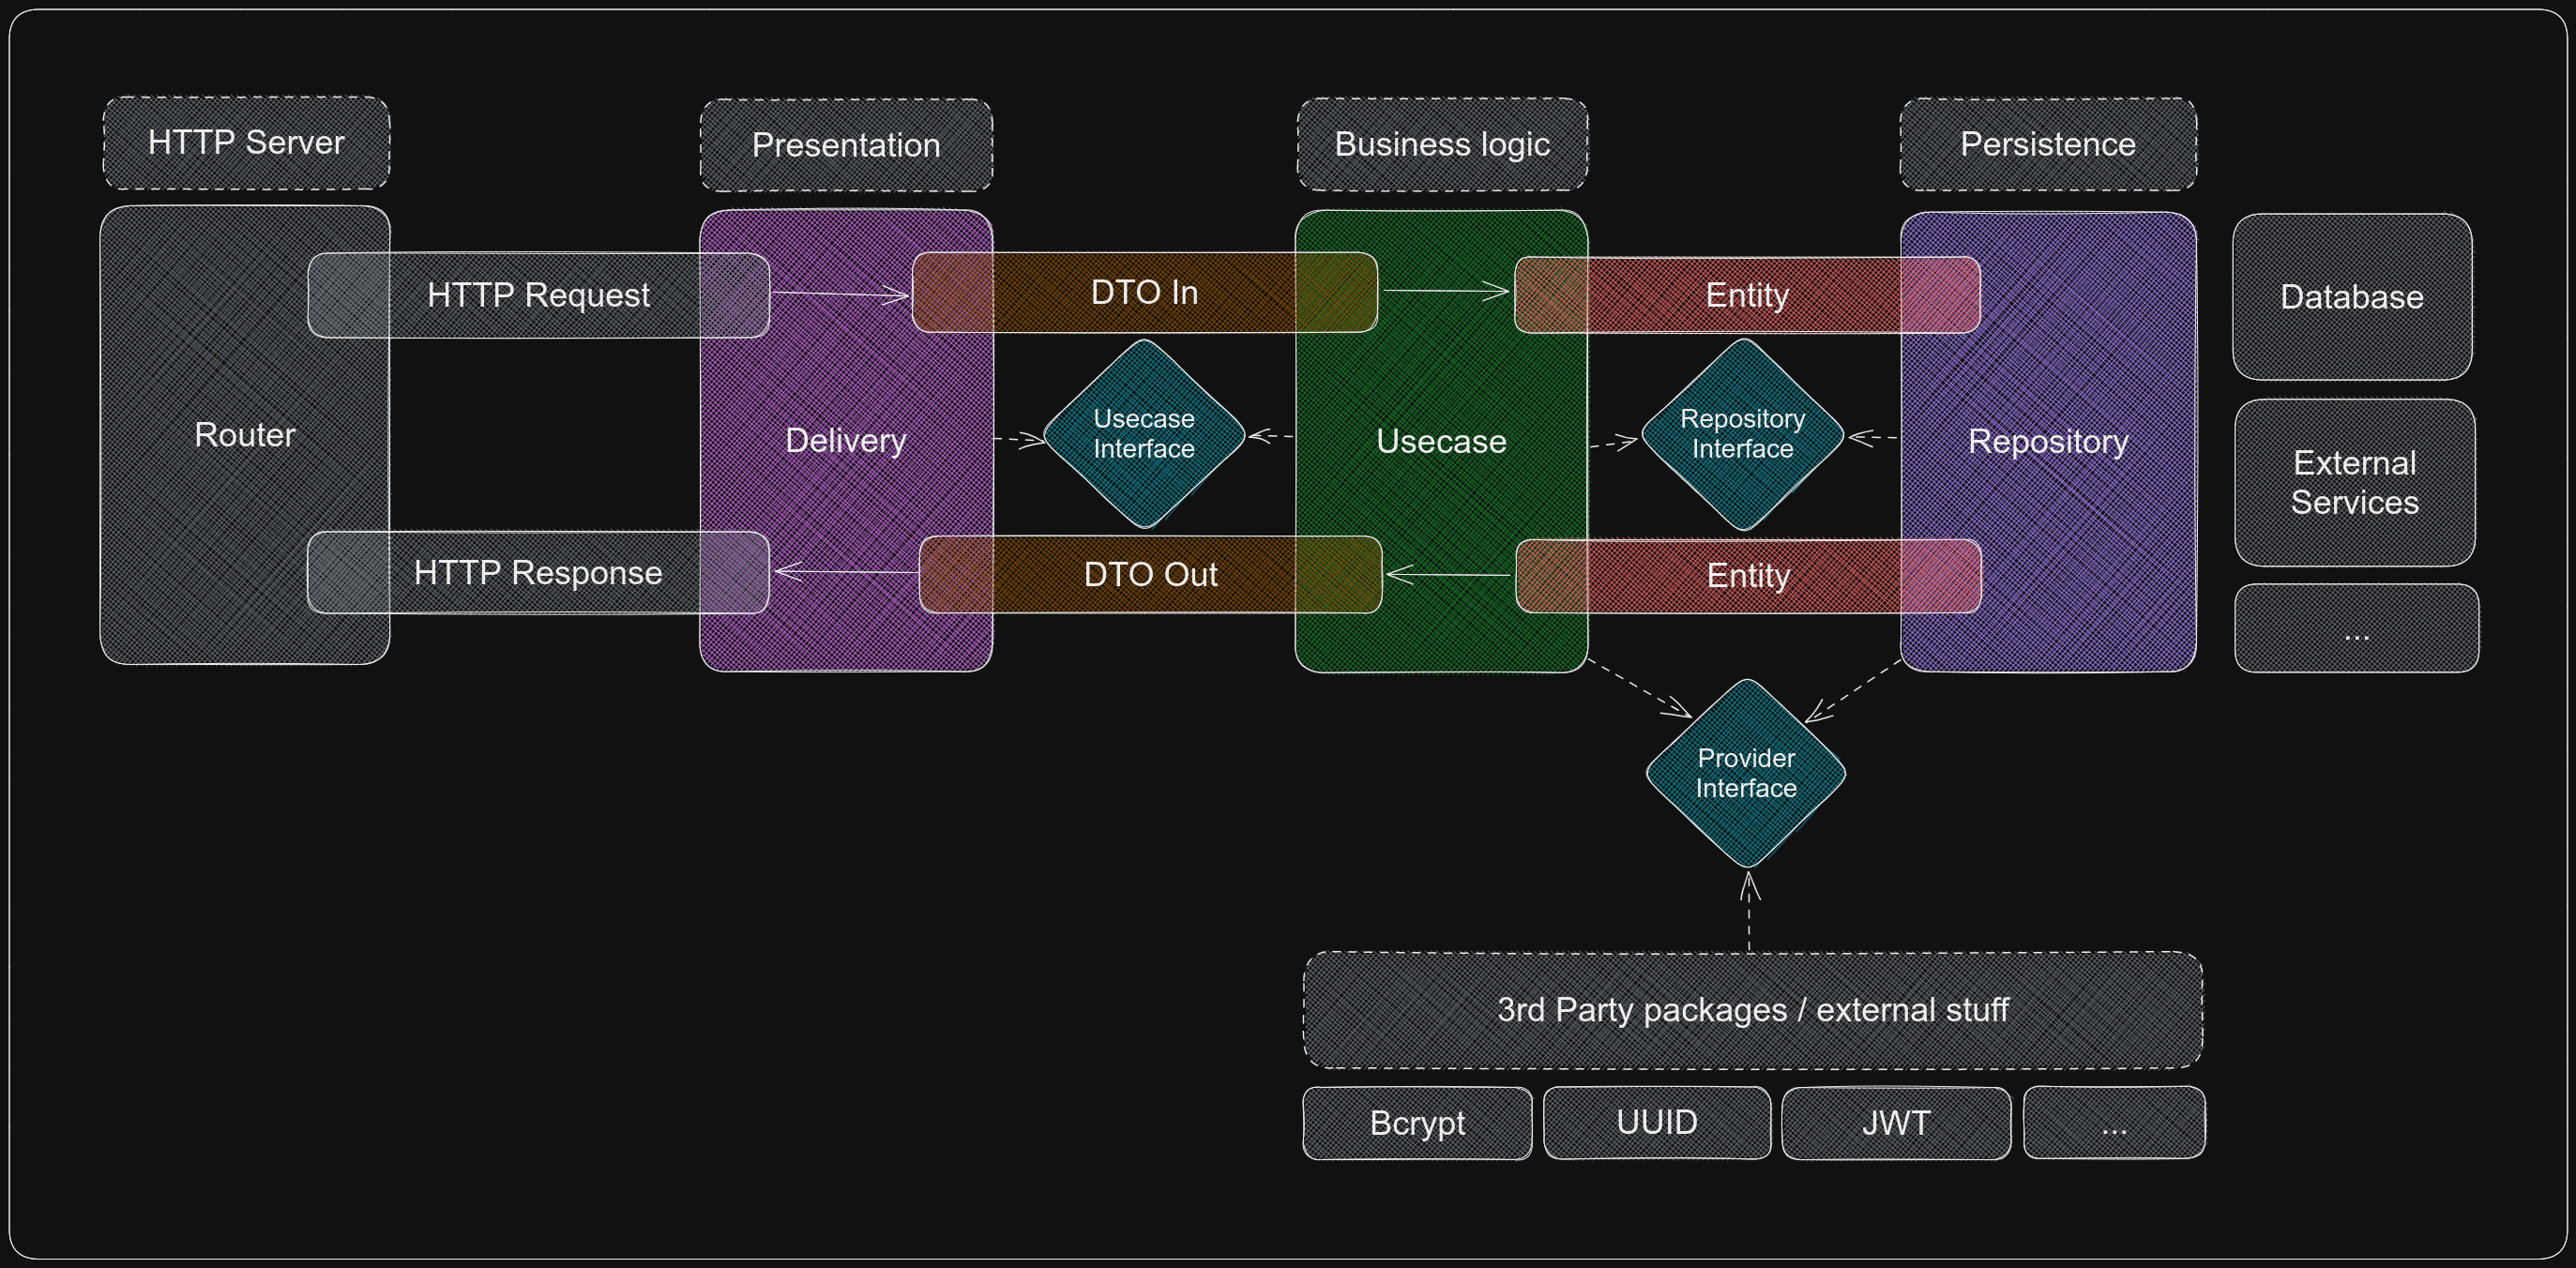
Task: Click the Business logic header
Action: tap(1441, 144)
